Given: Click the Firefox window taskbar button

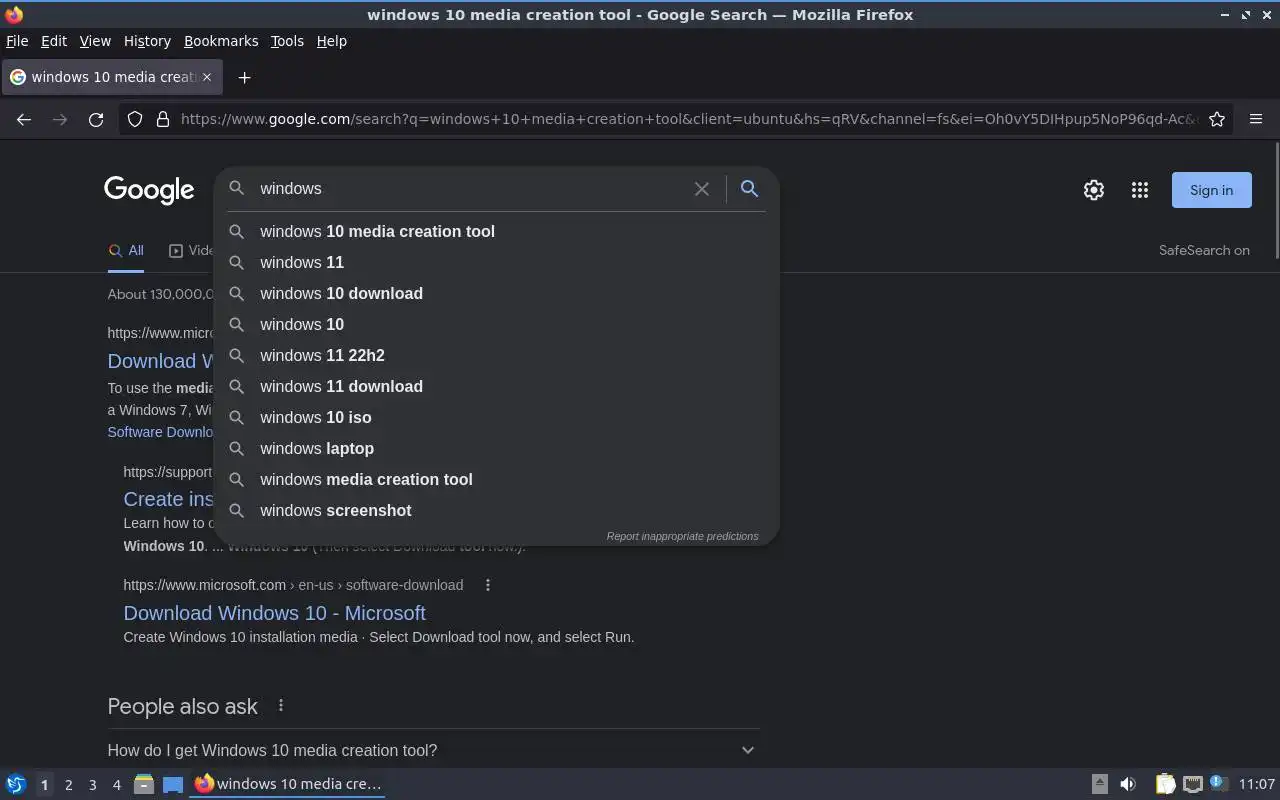Looking at the screenshot, I should click(x=288, y=784).
